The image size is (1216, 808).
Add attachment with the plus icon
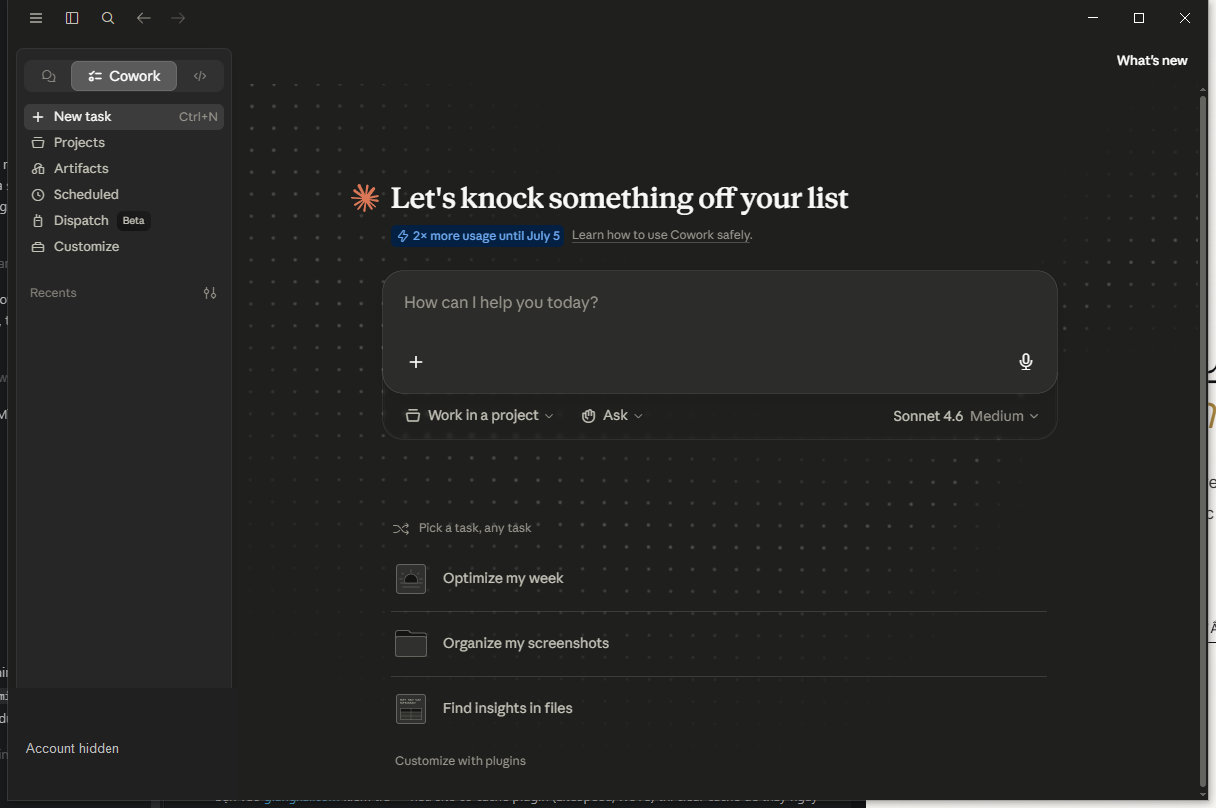416,362
